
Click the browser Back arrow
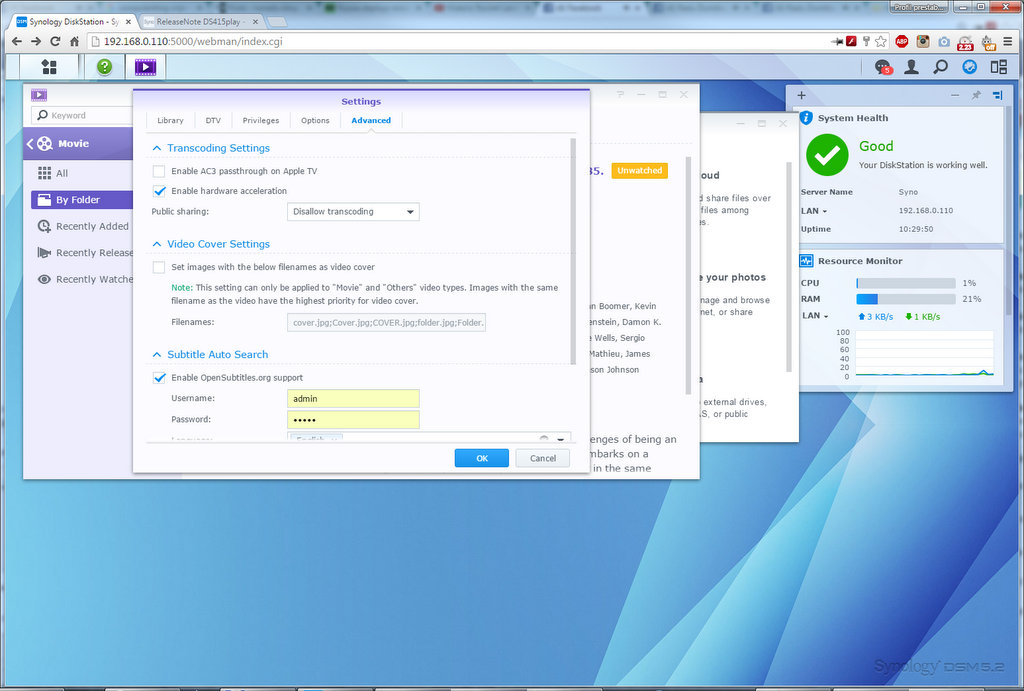pyautogui.click(x=17, y=42)
